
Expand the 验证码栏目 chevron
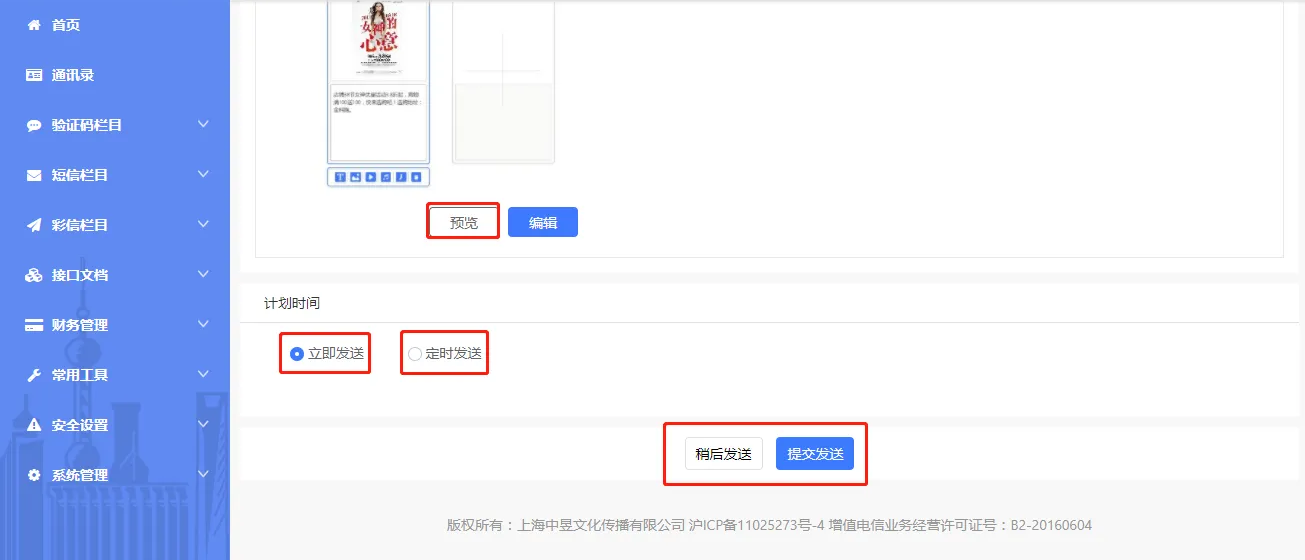[x=203, y=124]
